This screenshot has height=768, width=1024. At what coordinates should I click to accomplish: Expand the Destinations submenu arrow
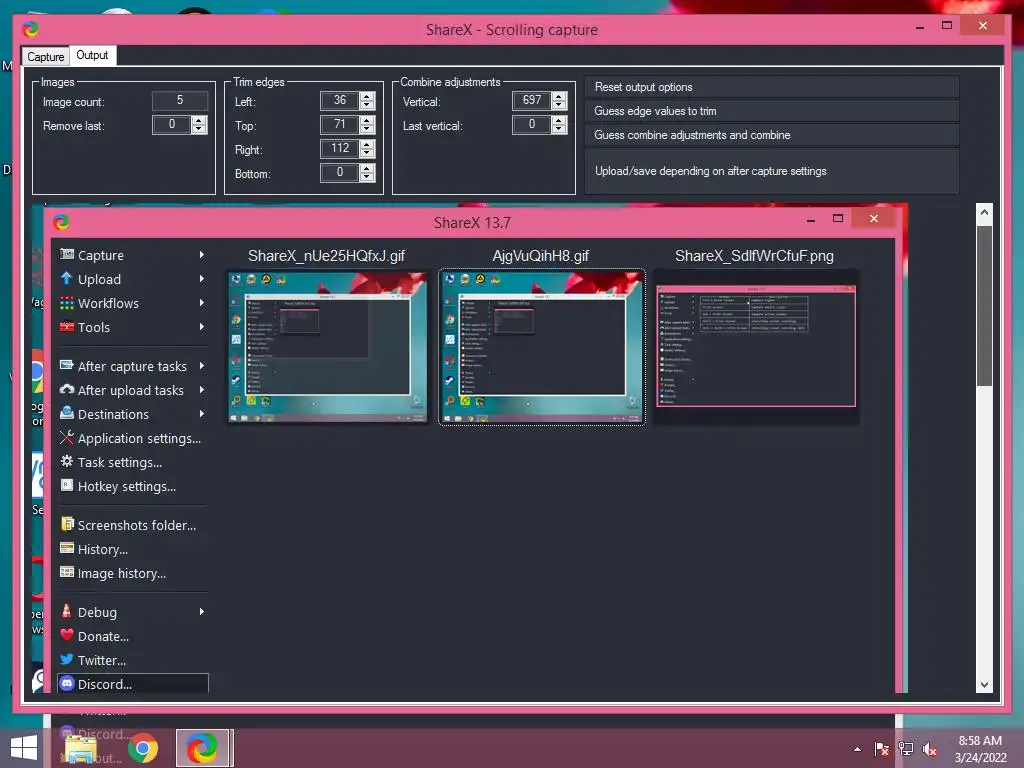[202, 413]
